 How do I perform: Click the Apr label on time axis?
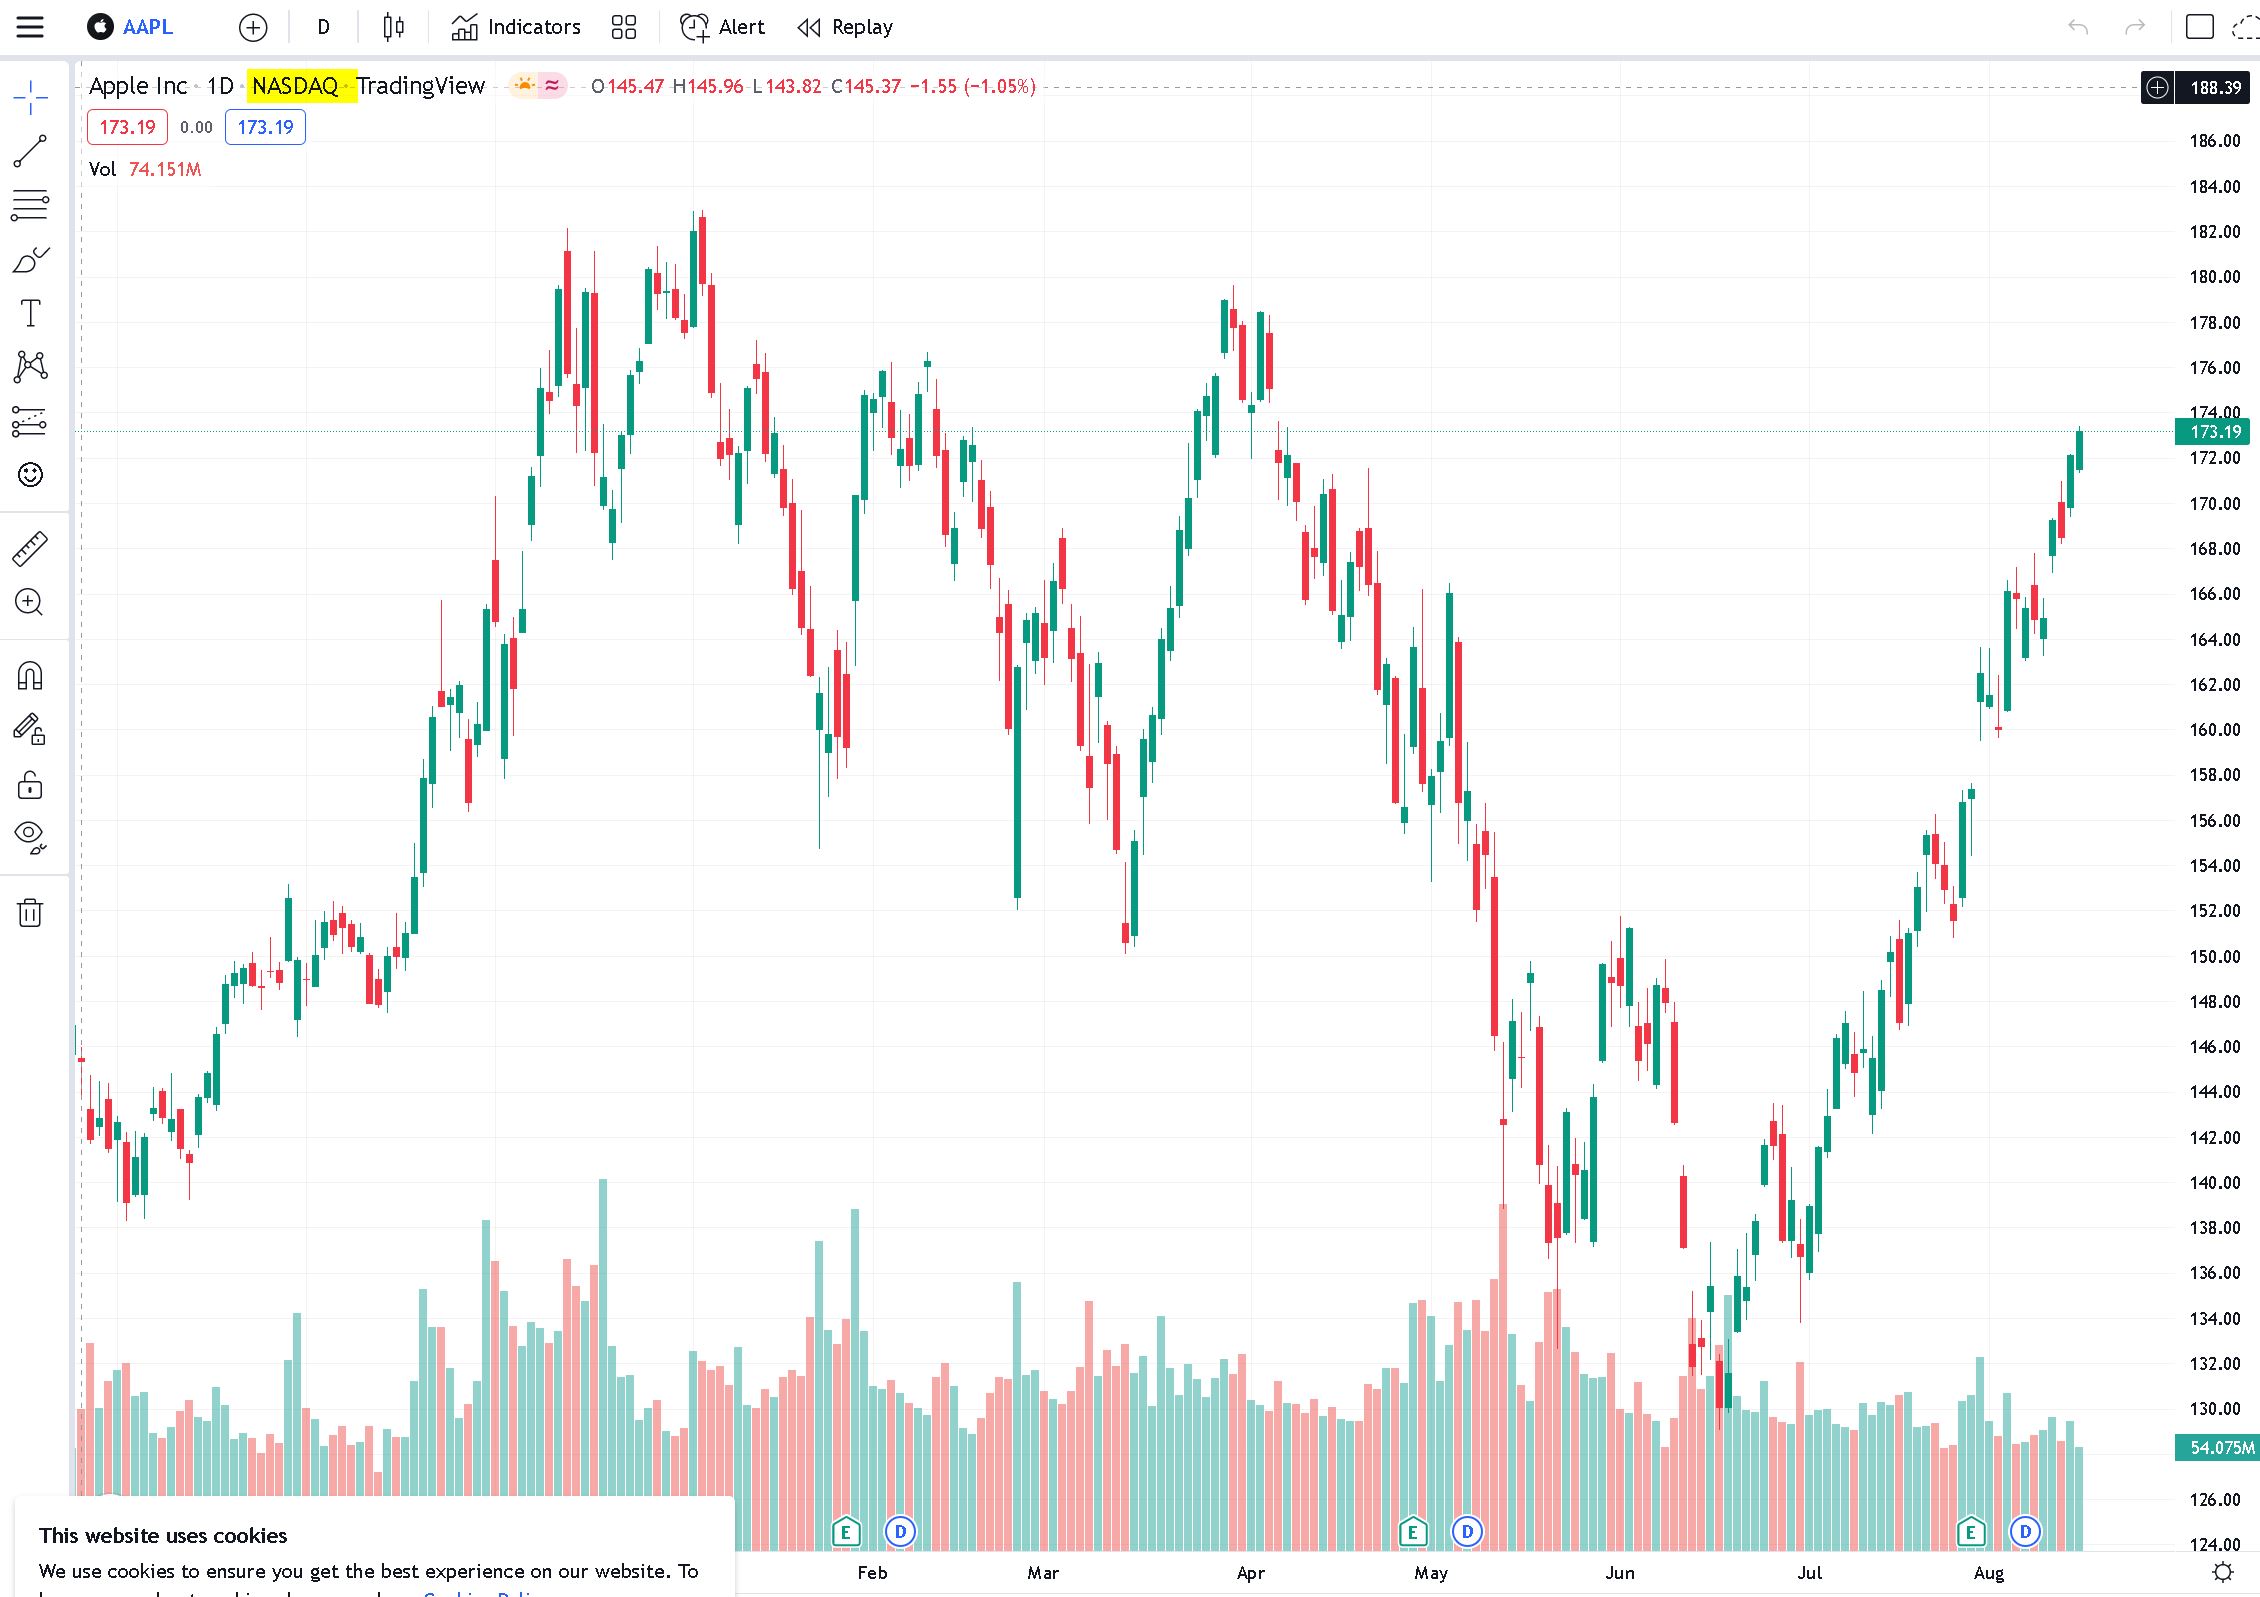click(x=1250, y=1572)
